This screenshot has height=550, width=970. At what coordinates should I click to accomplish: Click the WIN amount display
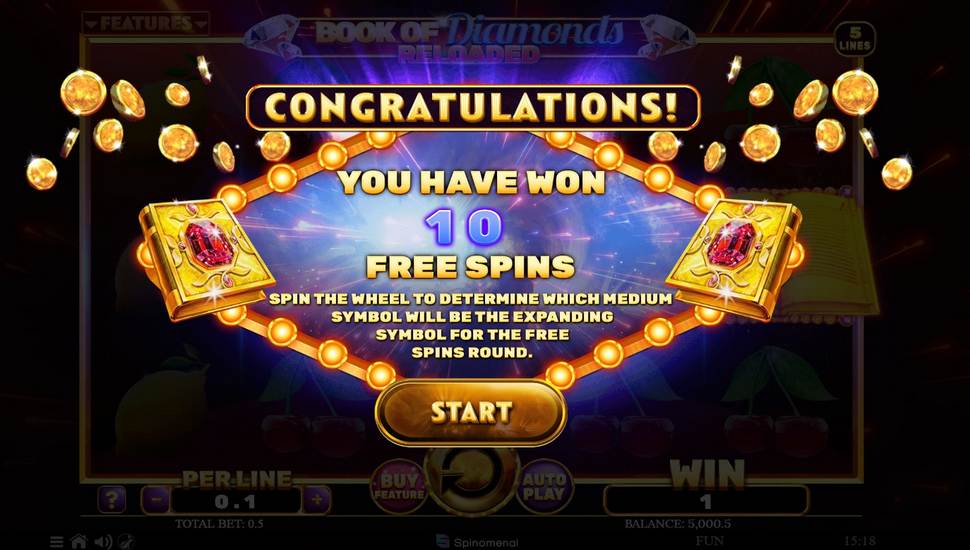coord(706,501)
